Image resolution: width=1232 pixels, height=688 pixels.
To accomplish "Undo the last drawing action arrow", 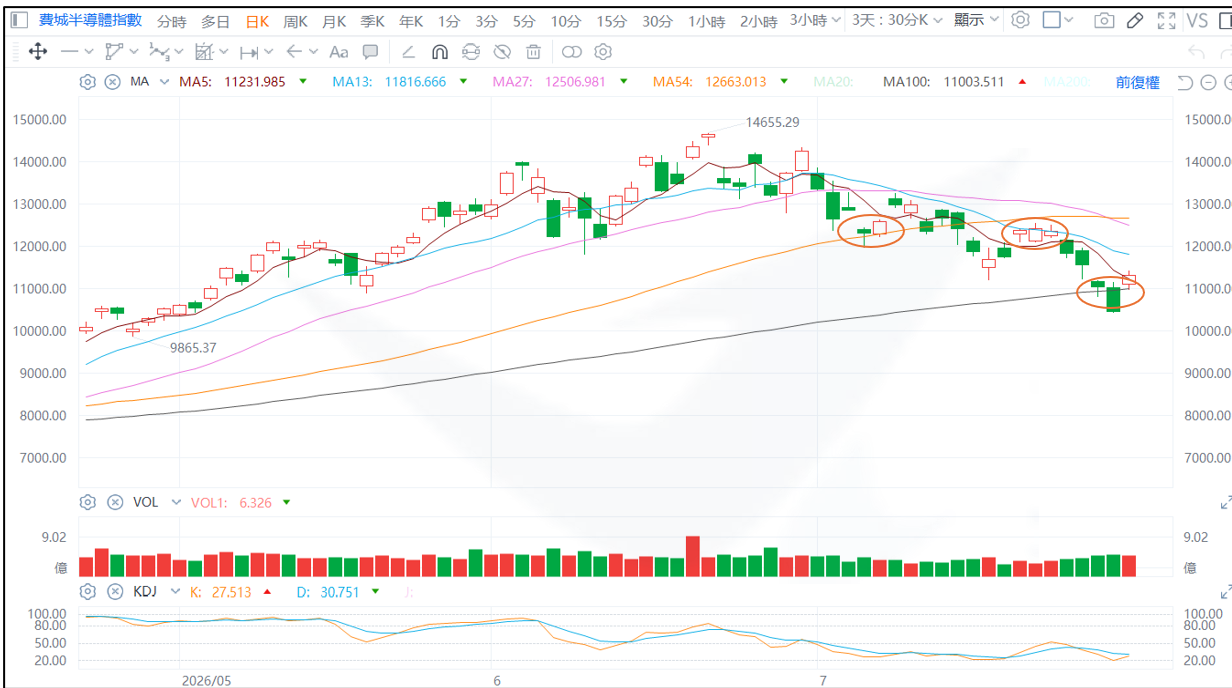I will point(1197,52).
